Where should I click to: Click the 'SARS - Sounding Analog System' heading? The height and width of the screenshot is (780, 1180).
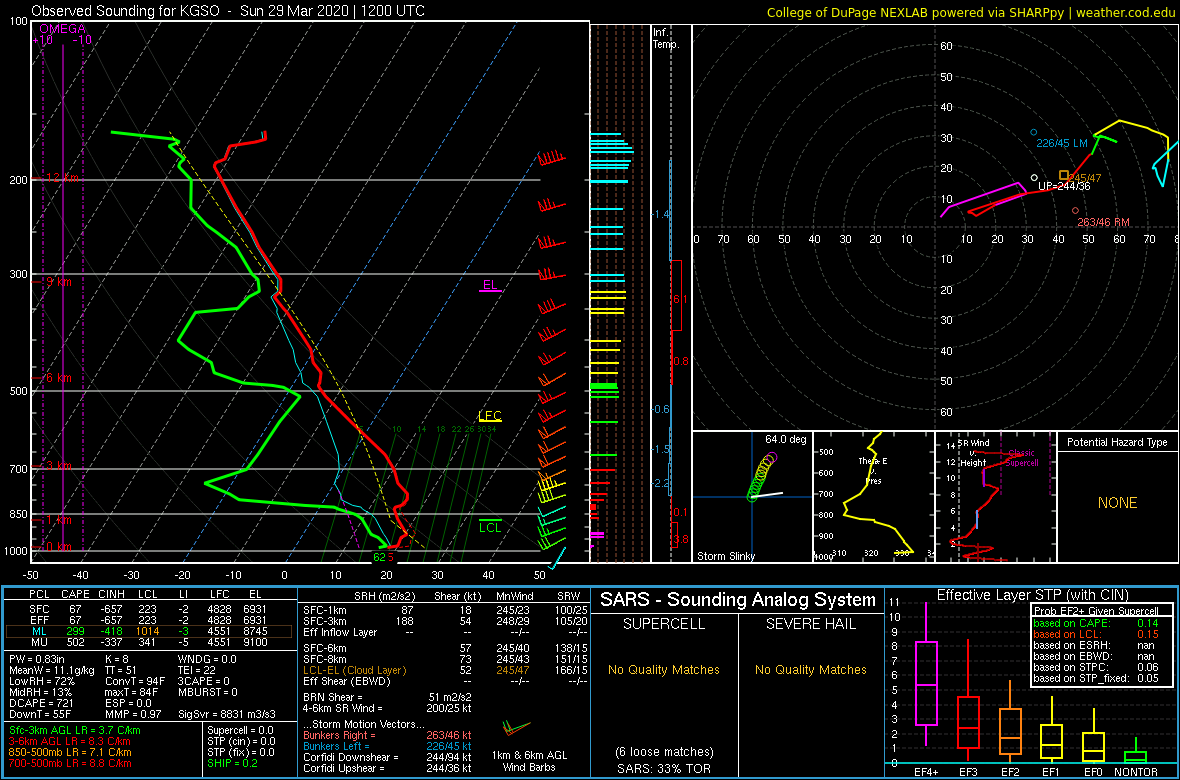coord(738,600)
